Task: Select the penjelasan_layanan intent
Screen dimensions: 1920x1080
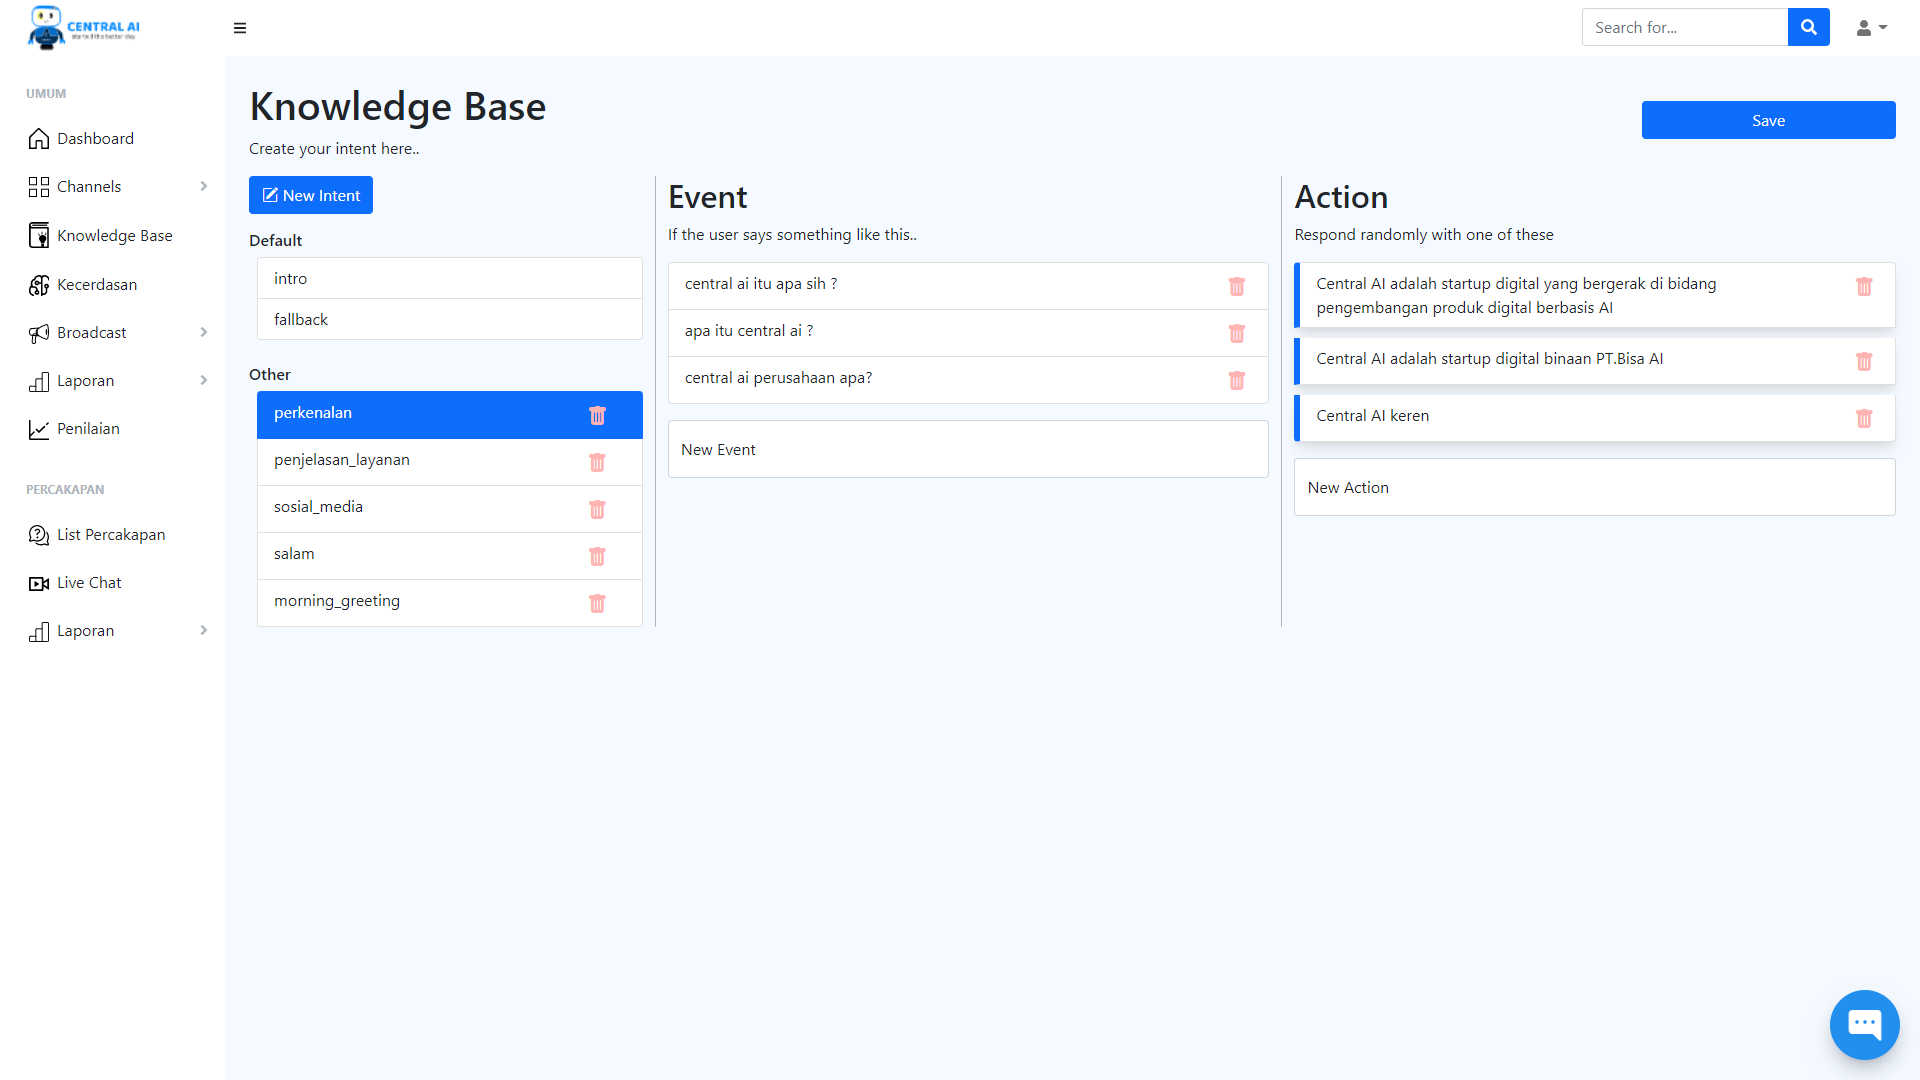Action: pos(450,462)
